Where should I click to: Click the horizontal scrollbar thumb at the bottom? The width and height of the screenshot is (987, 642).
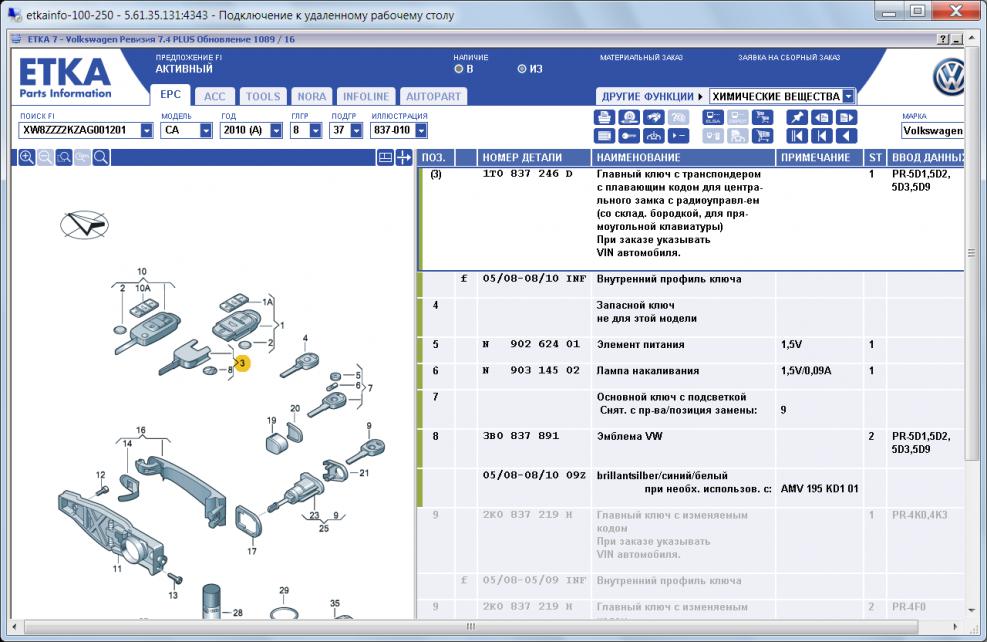coord(471,627)
